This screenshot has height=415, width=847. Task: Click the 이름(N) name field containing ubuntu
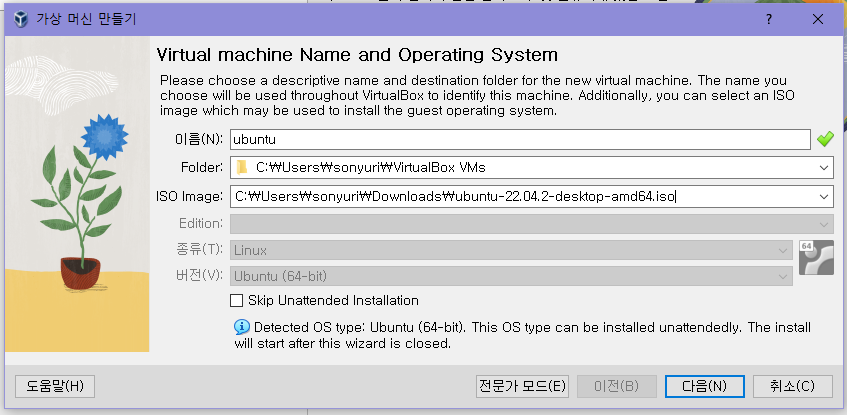tap(520, 139)
